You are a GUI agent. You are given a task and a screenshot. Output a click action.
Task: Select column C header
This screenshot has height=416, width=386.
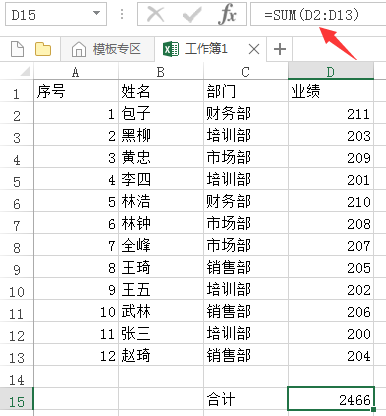246,72
